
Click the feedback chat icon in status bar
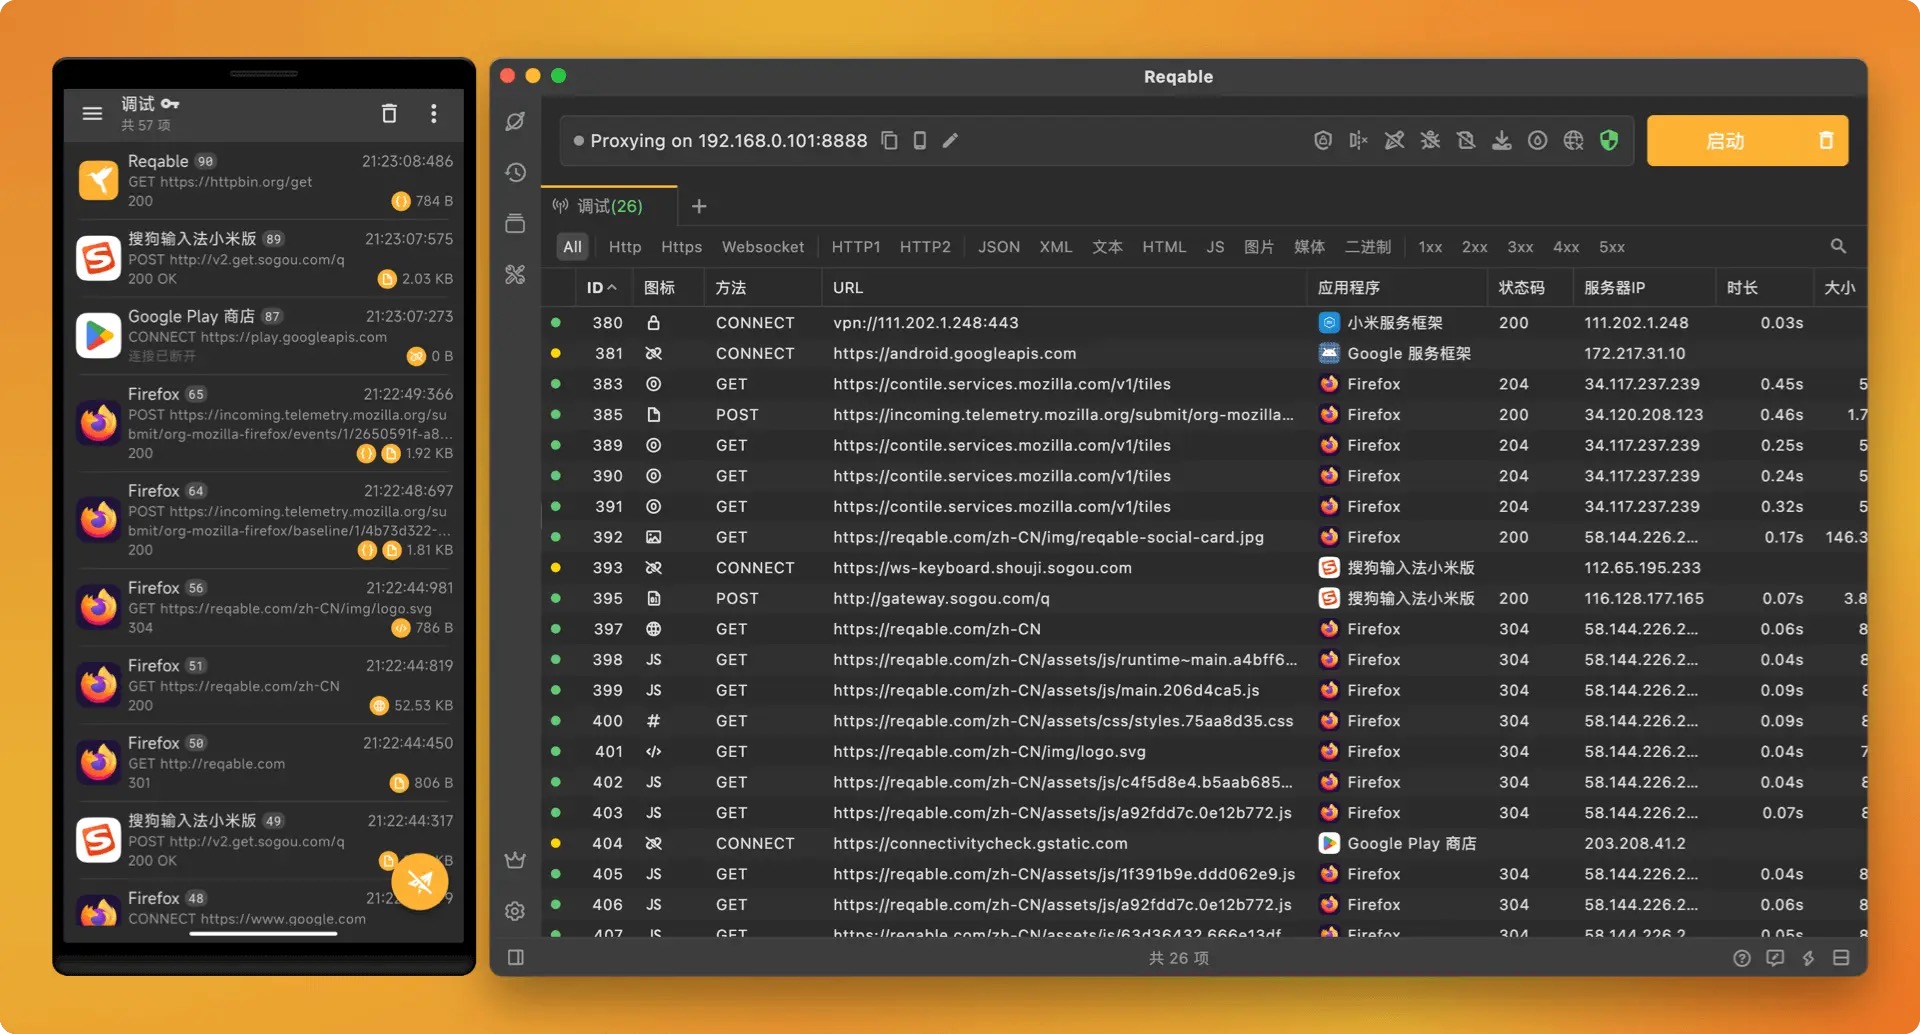point(1775,958)
